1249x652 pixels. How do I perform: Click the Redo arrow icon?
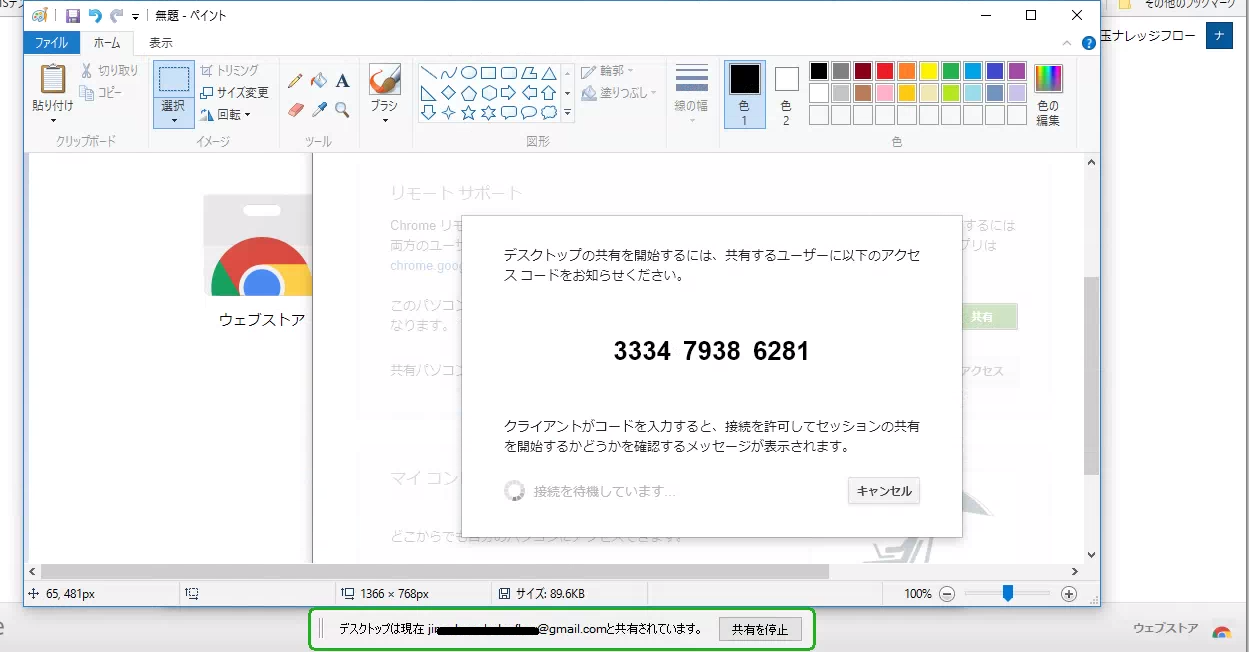(x=117, y=15)
